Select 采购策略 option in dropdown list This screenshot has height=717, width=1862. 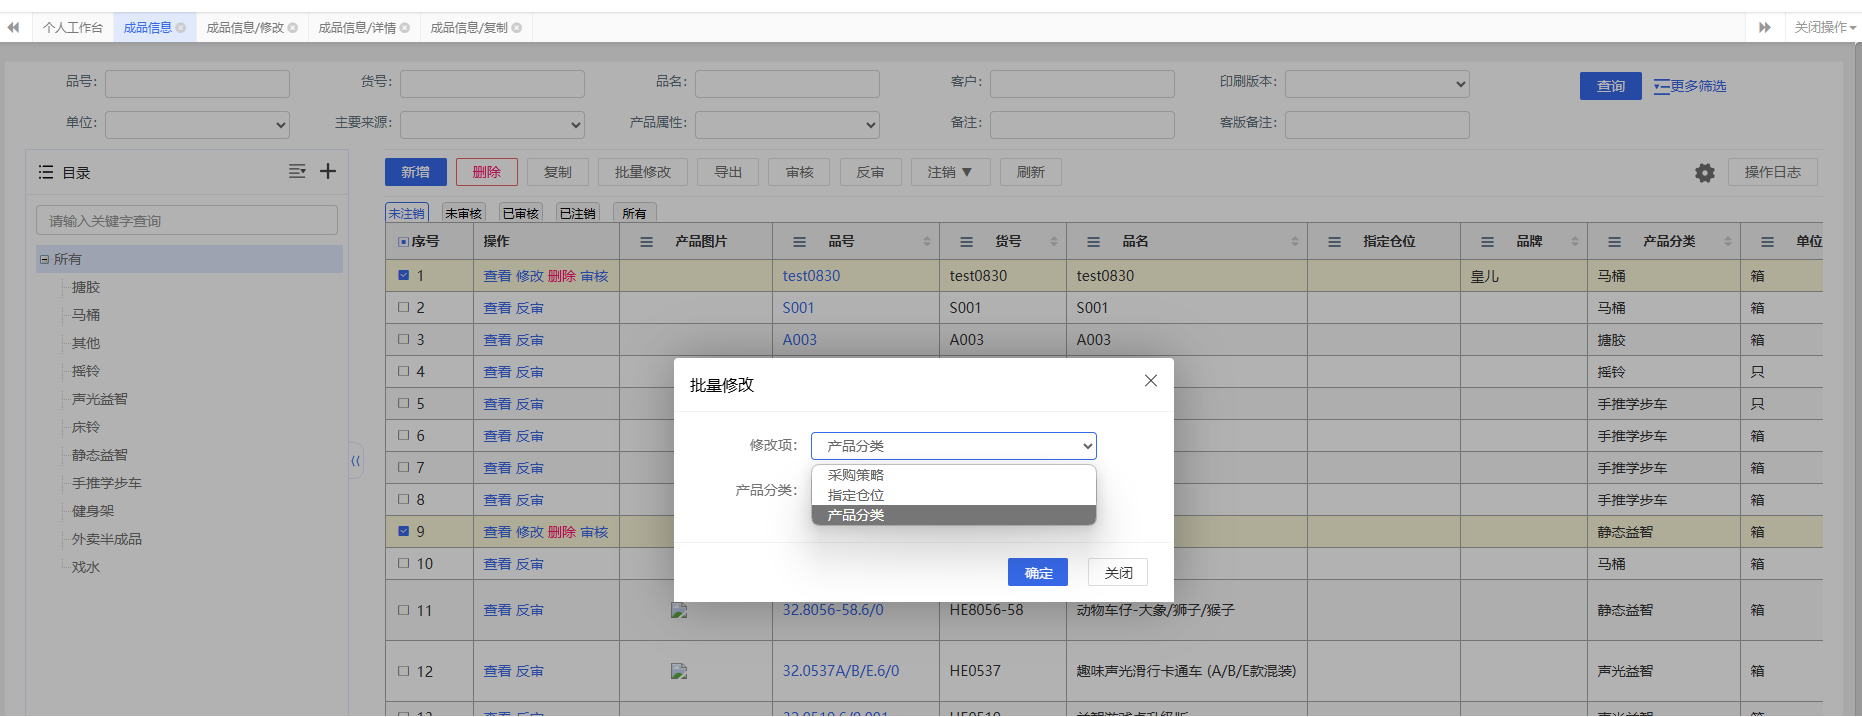[954, 475]
